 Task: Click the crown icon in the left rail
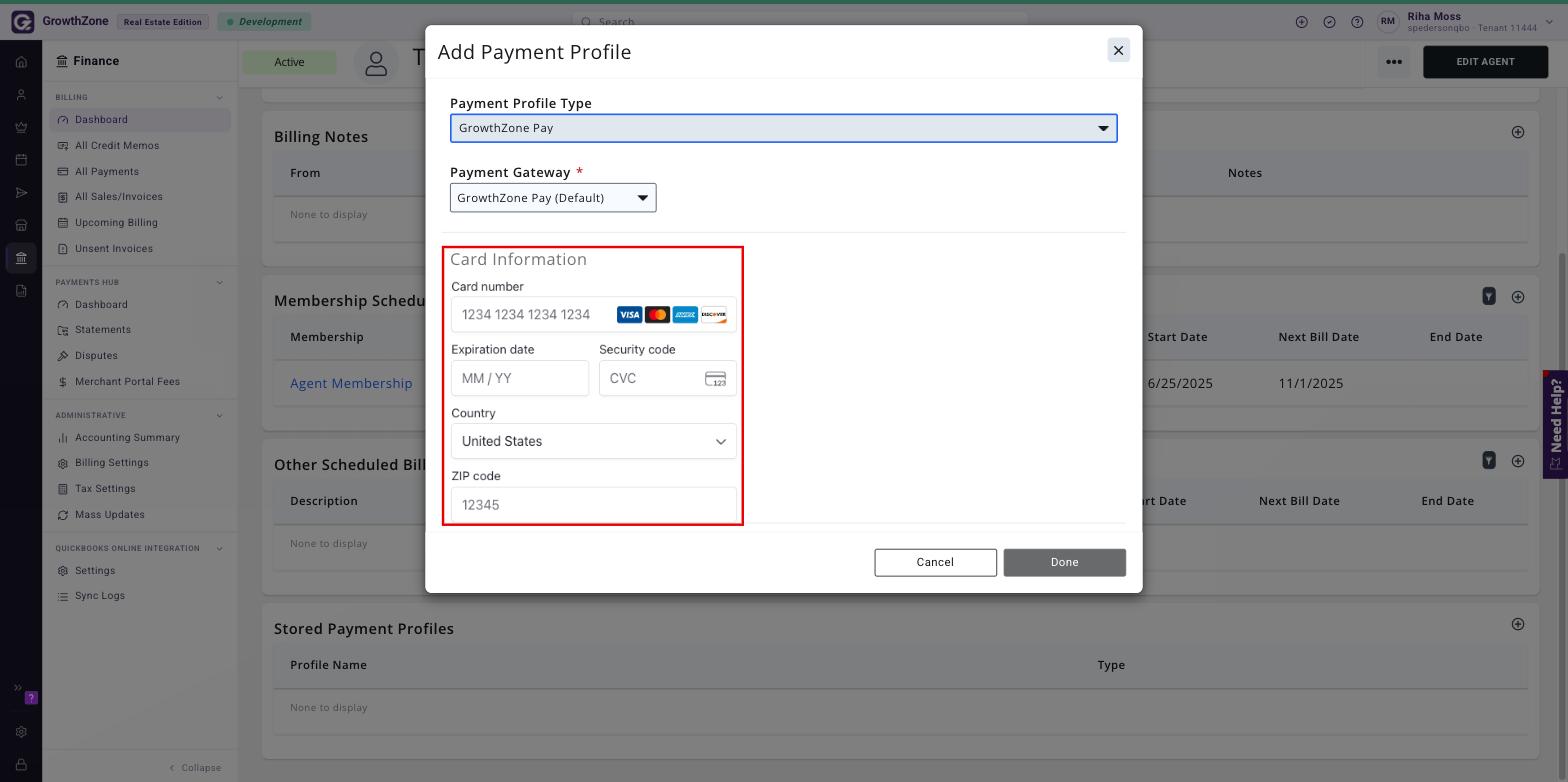[x=21, y=127]
